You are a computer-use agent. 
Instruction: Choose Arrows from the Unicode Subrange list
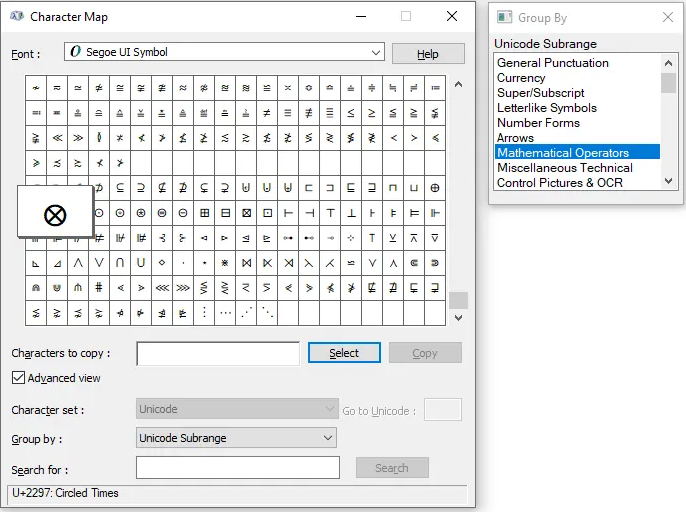[515, 138]
